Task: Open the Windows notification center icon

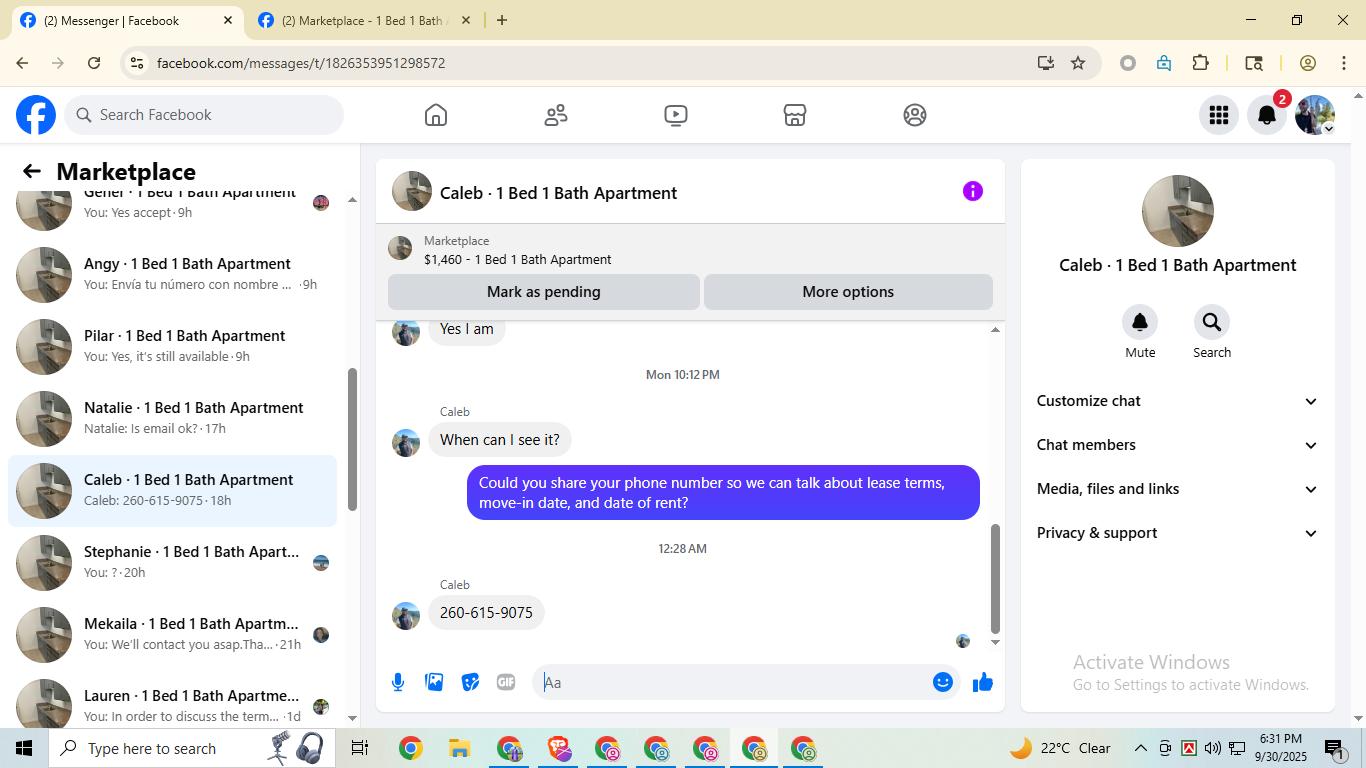Action: 1334,748
